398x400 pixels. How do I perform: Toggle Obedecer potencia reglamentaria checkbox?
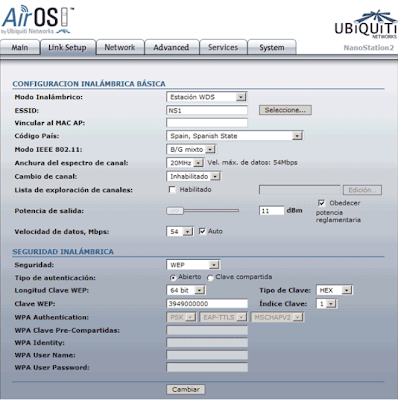click(x=321, y=203)
